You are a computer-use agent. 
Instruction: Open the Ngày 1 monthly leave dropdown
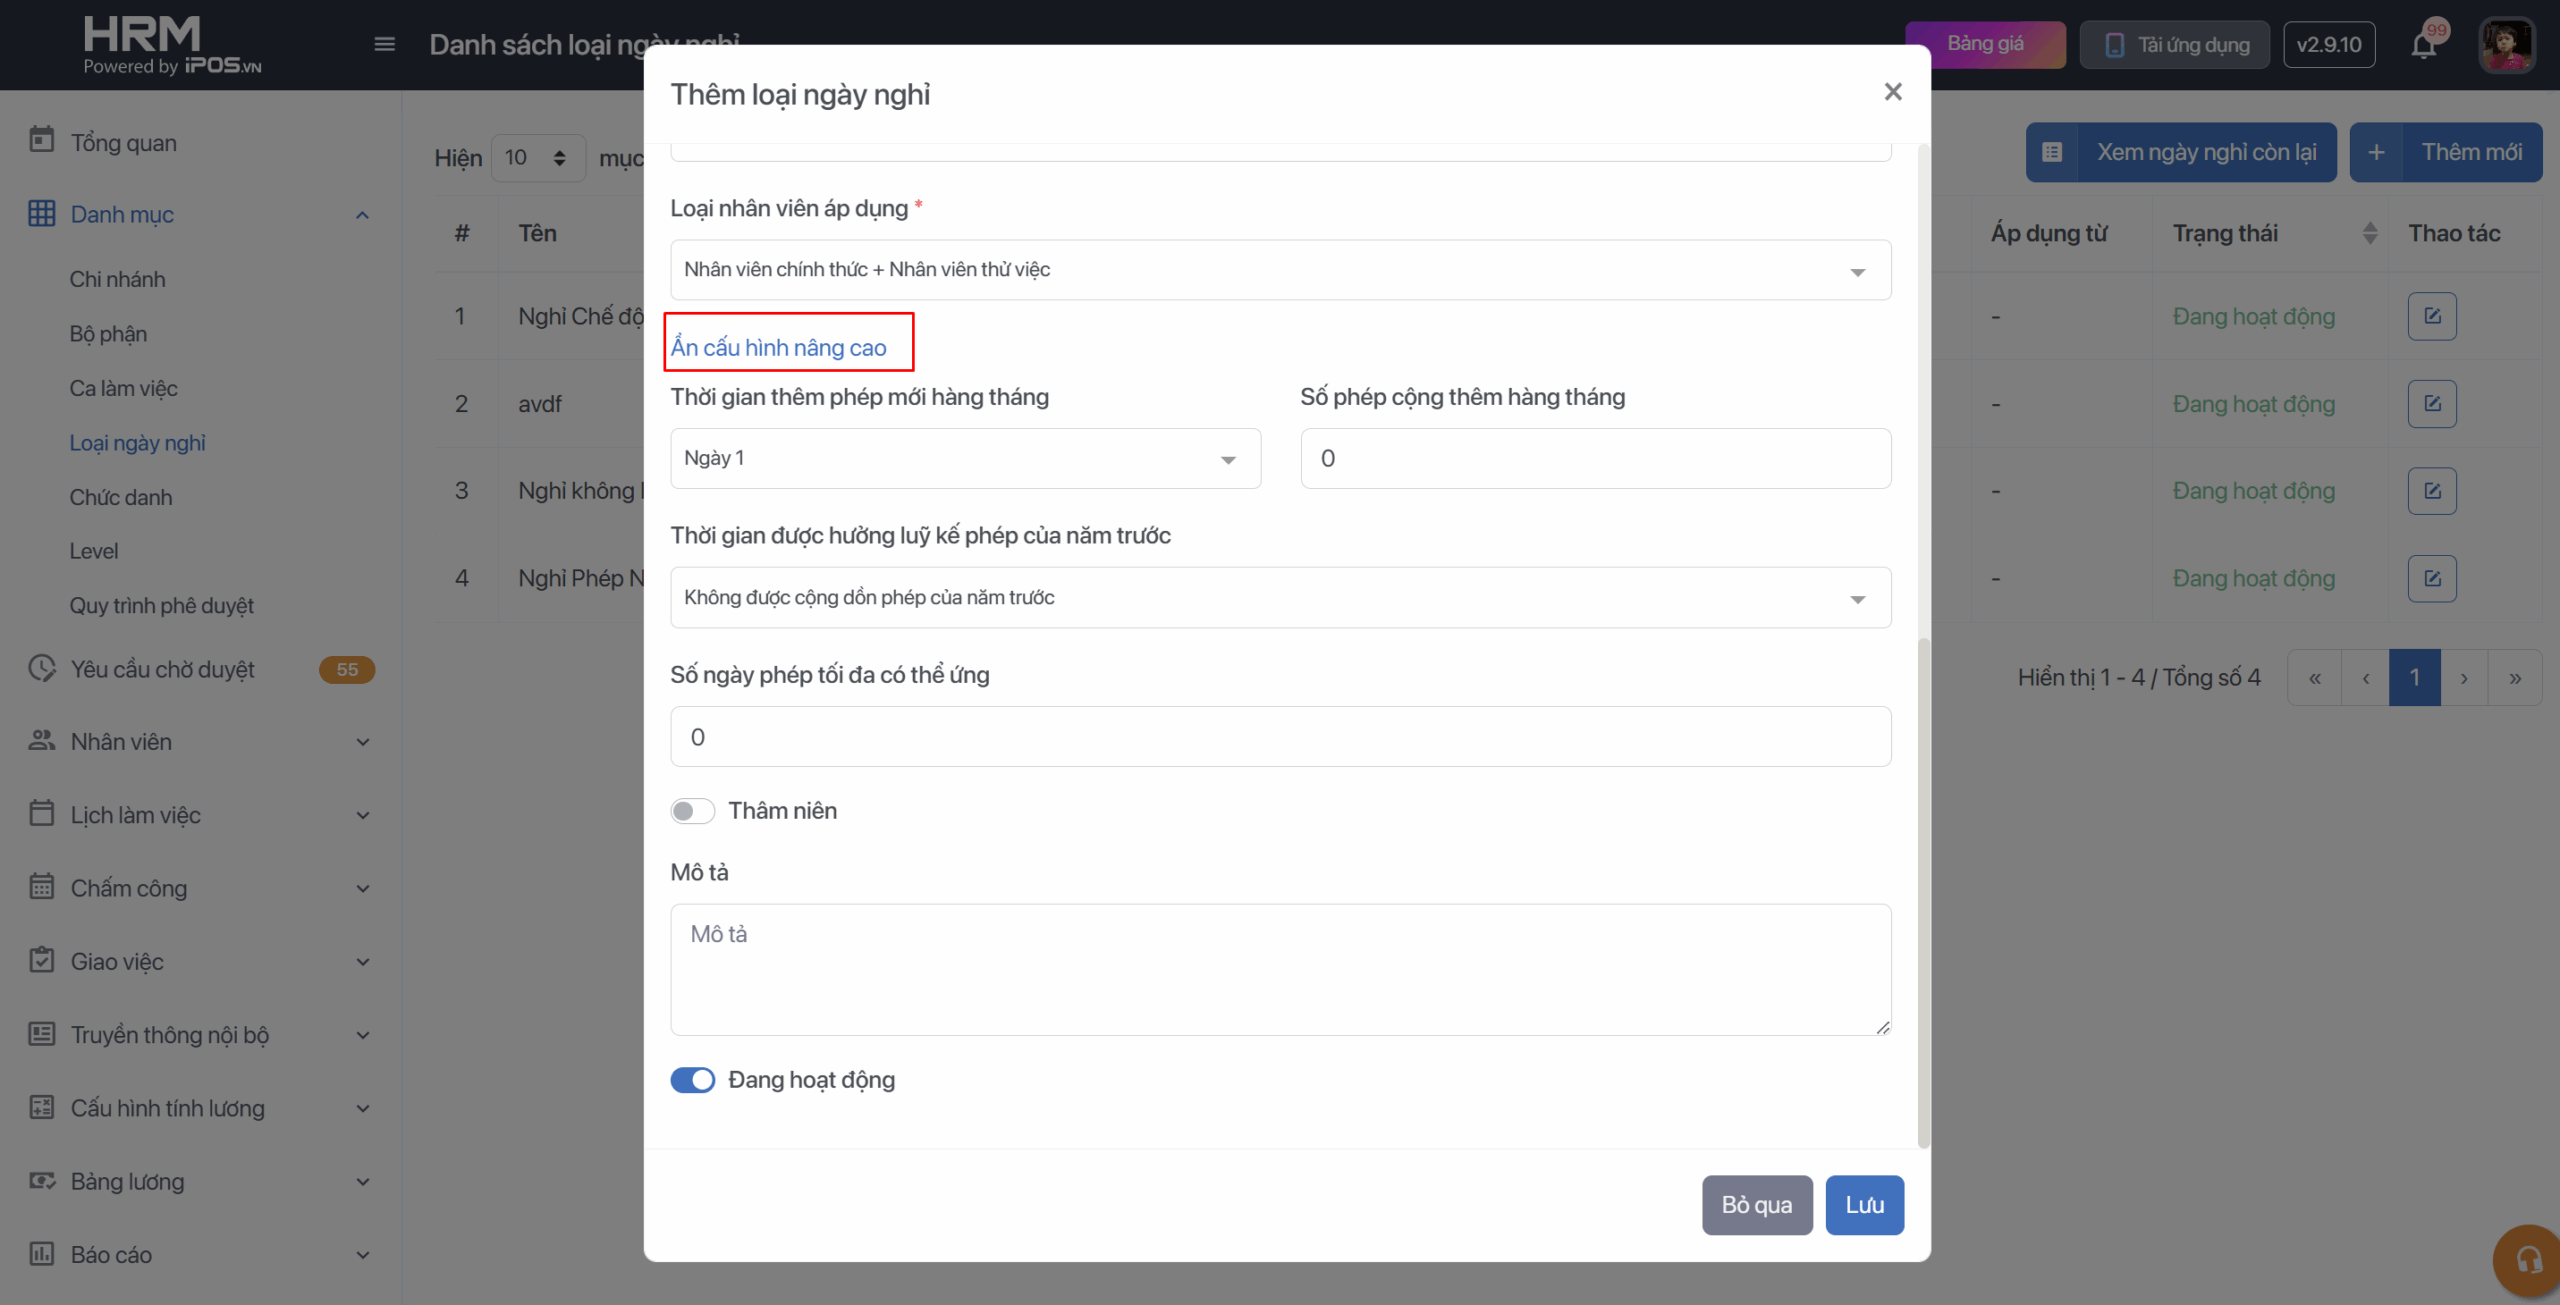965,458
